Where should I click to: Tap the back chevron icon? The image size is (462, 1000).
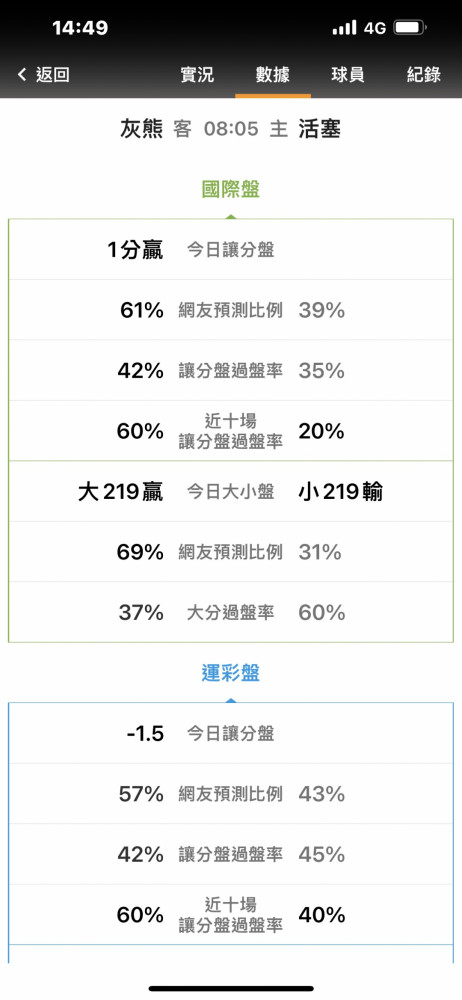point(22,75)
